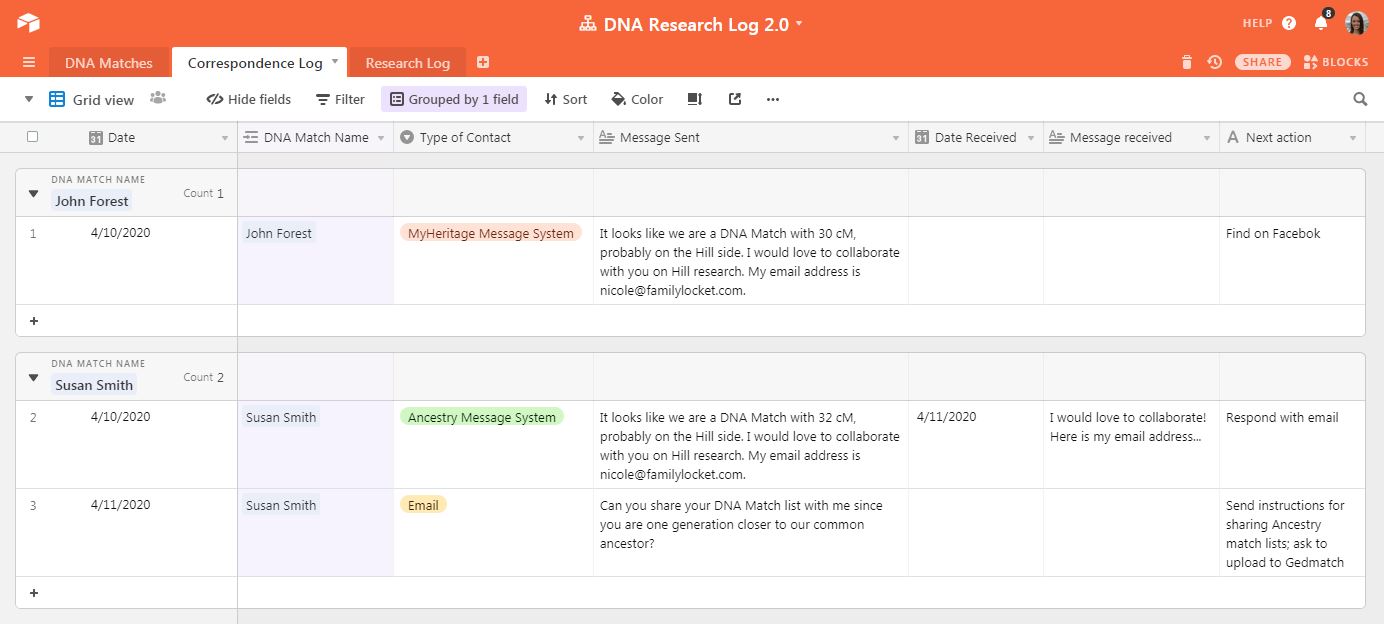
Task: Open the trash bin icon
Action: click(x=1187, y=62)
